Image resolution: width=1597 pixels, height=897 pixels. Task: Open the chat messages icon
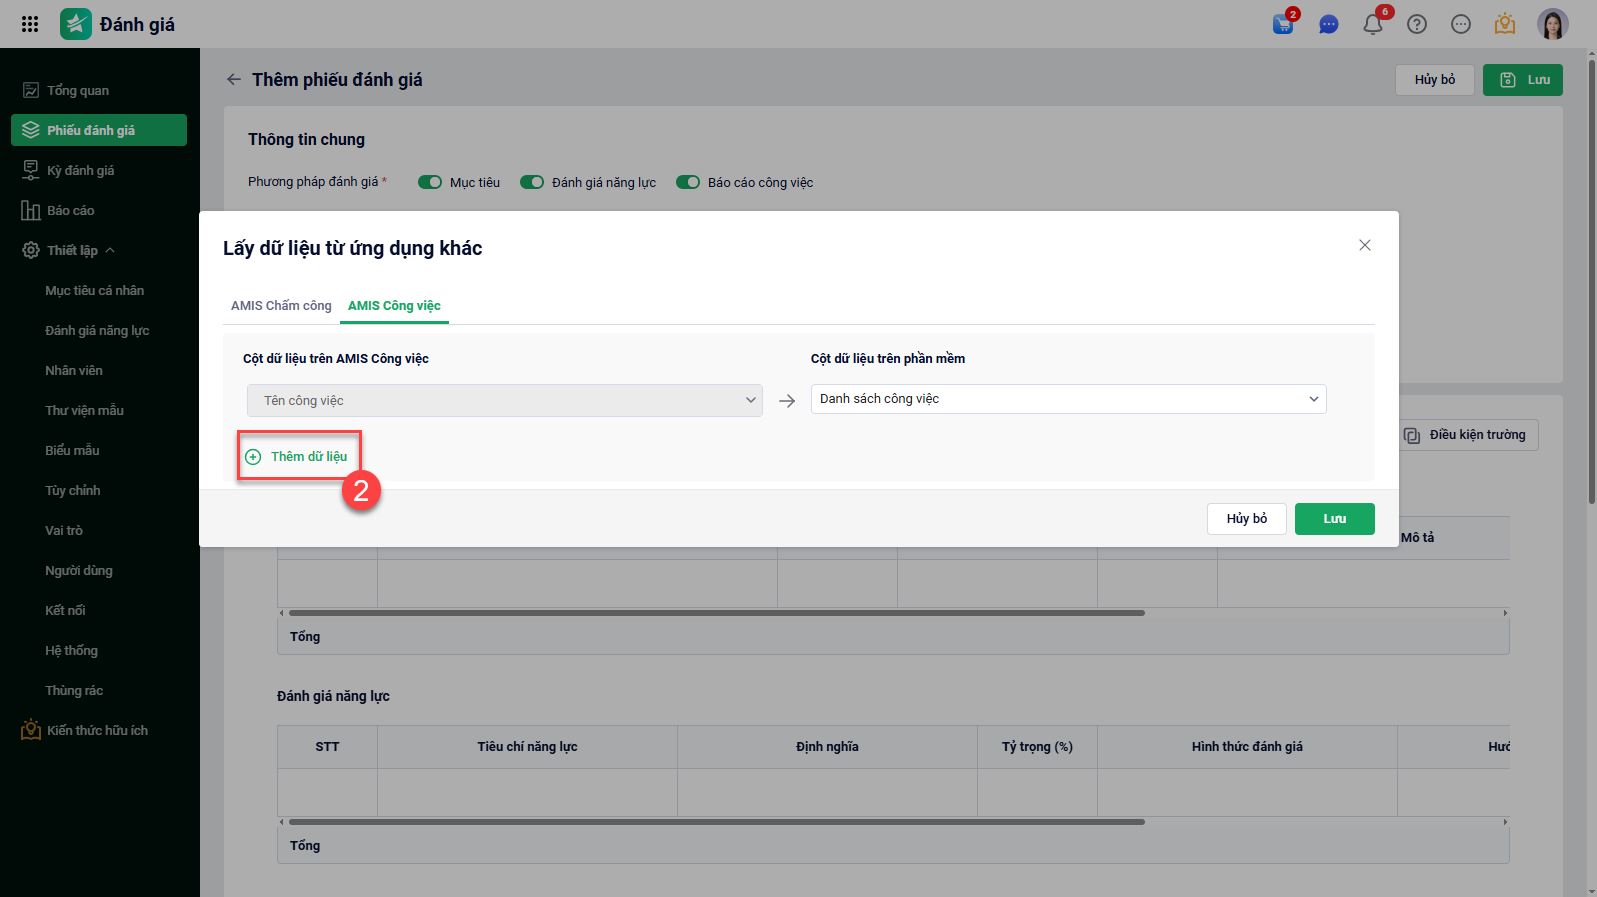(x=1328, y=24)
